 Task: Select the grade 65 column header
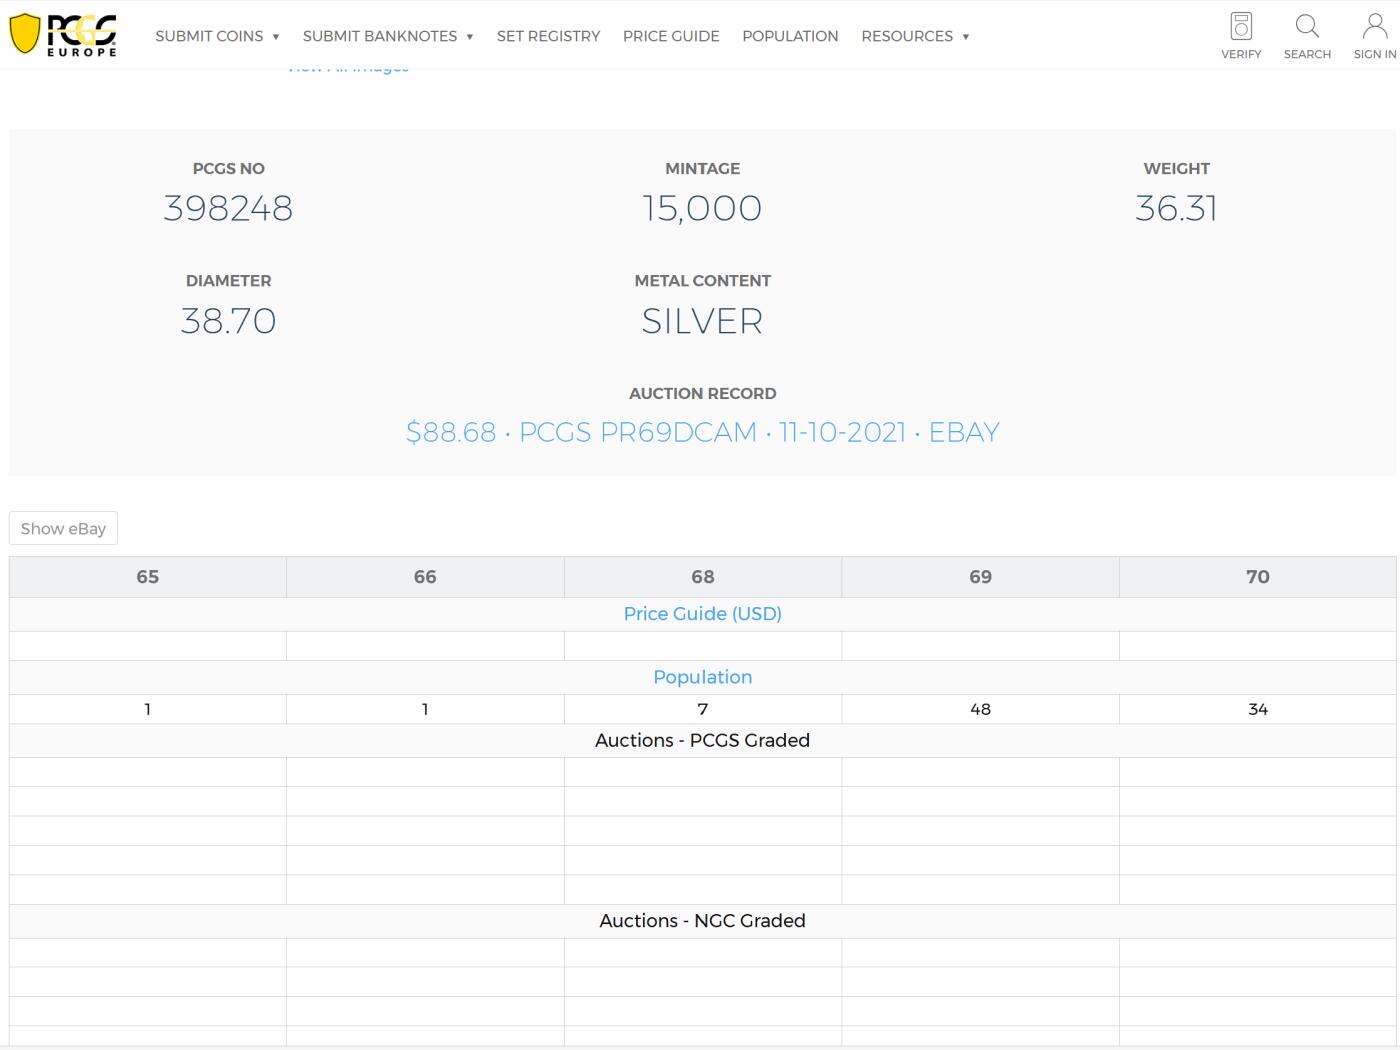(x=148, y=577)
